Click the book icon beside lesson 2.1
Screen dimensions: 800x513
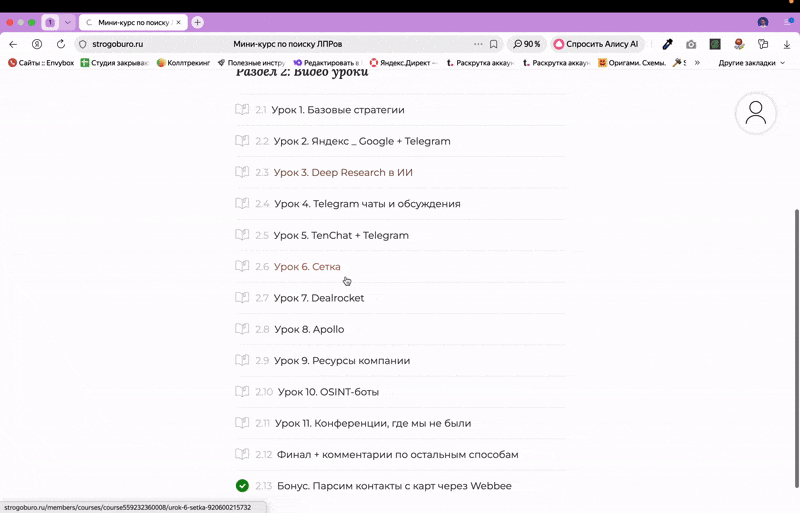242,109
